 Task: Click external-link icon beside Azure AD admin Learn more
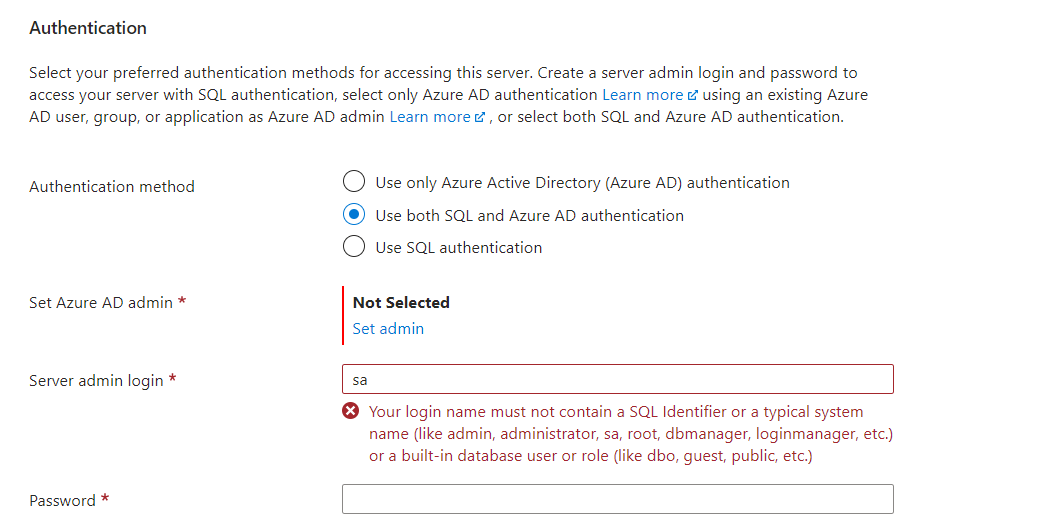pyautogui.click(x=480, y=117)
